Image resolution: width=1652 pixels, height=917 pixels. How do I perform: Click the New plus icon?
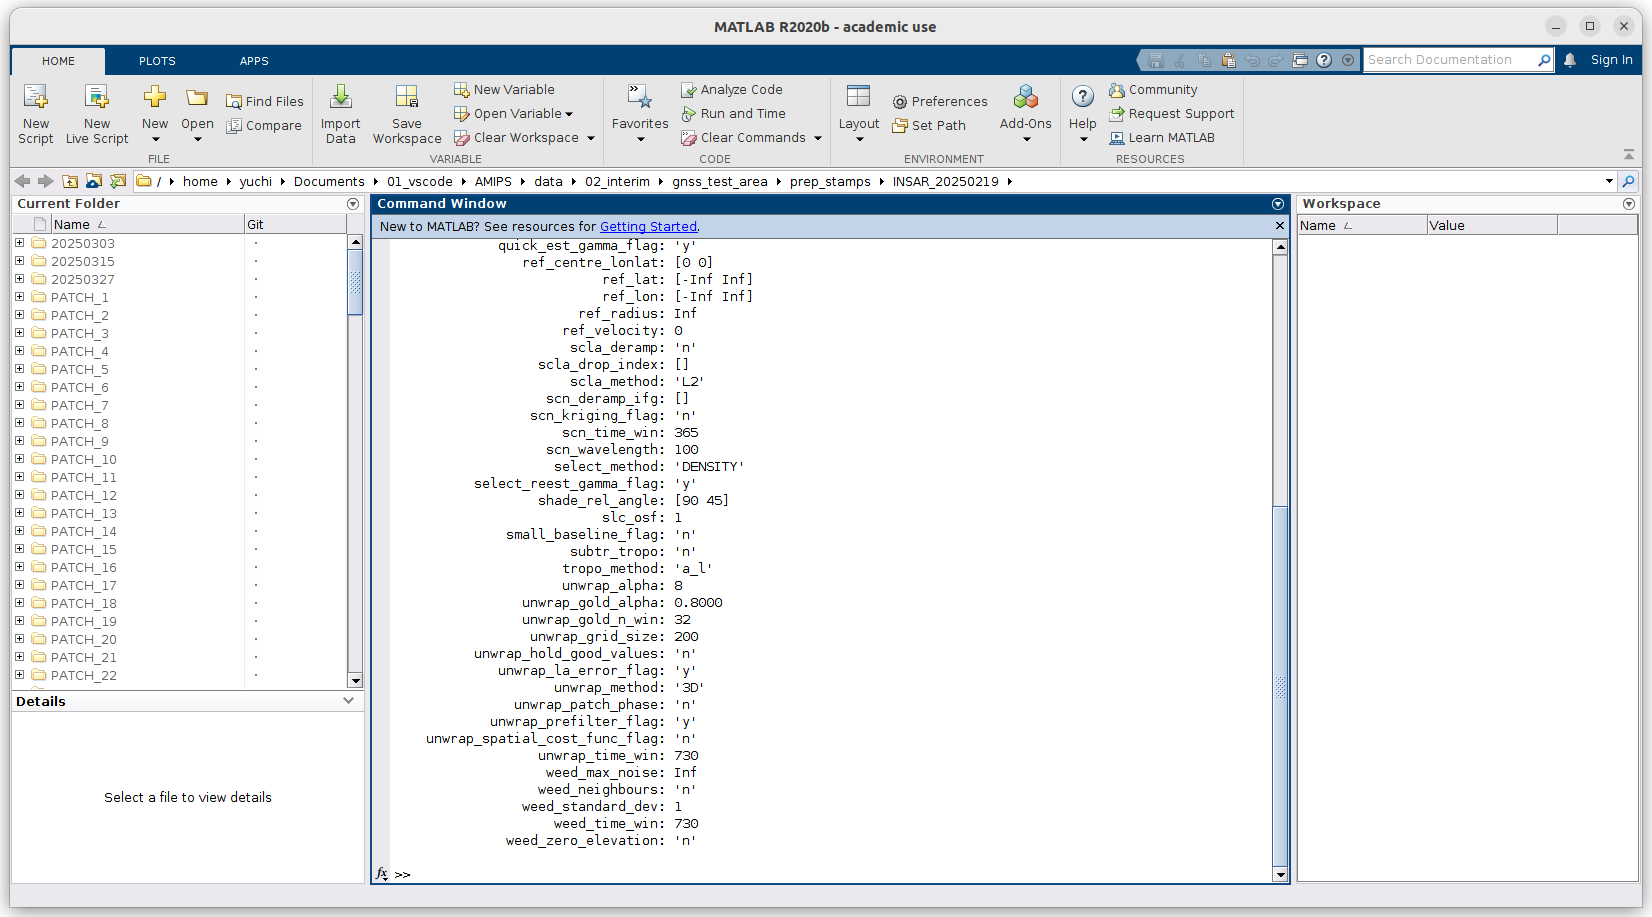(155, 97)
